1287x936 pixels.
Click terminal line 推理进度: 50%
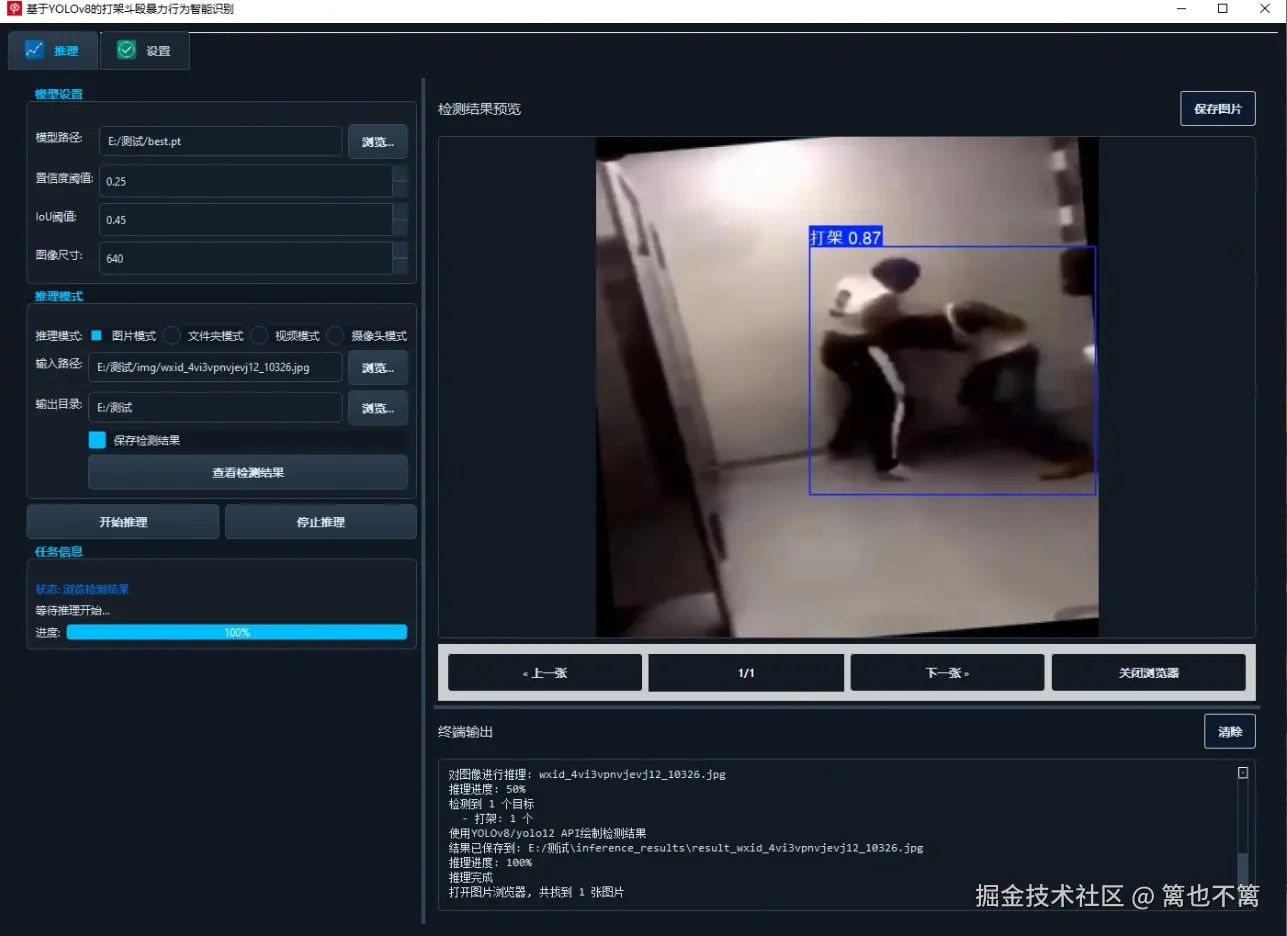(486, 789)
